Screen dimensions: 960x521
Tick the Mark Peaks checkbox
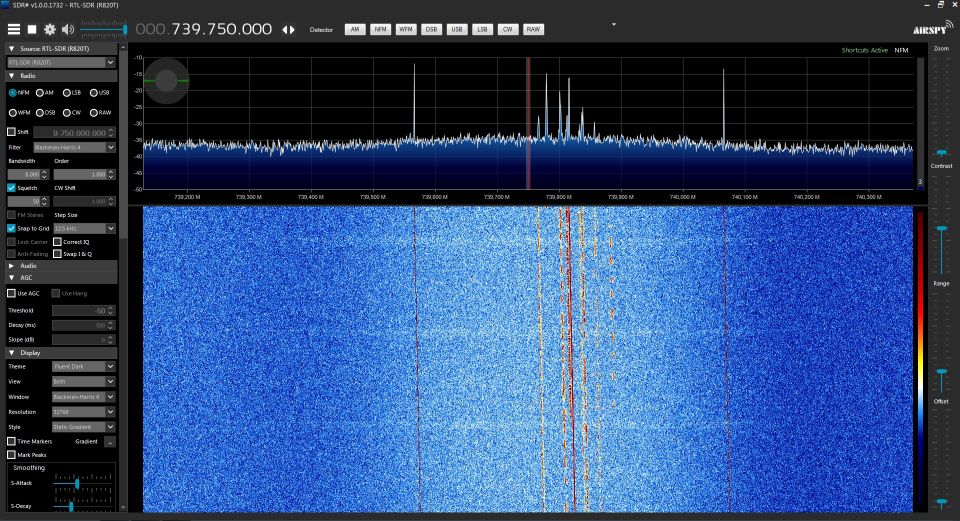click(12, 455)
